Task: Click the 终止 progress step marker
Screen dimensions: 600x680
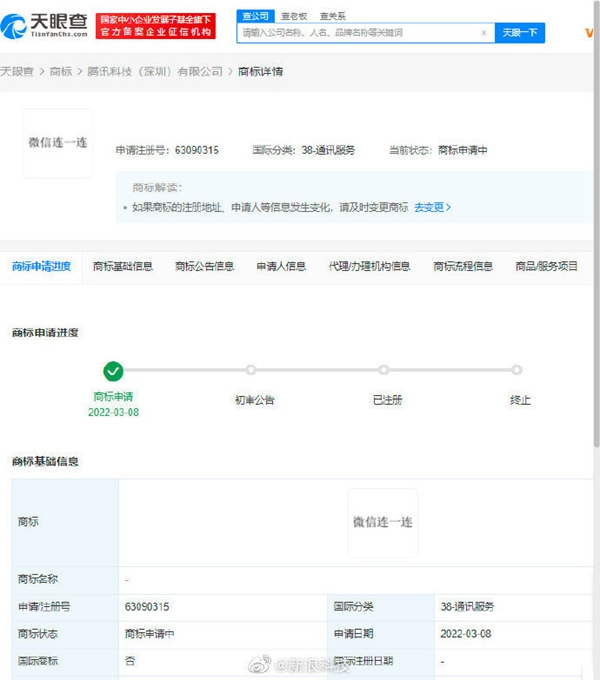Action: coord(516,370)
